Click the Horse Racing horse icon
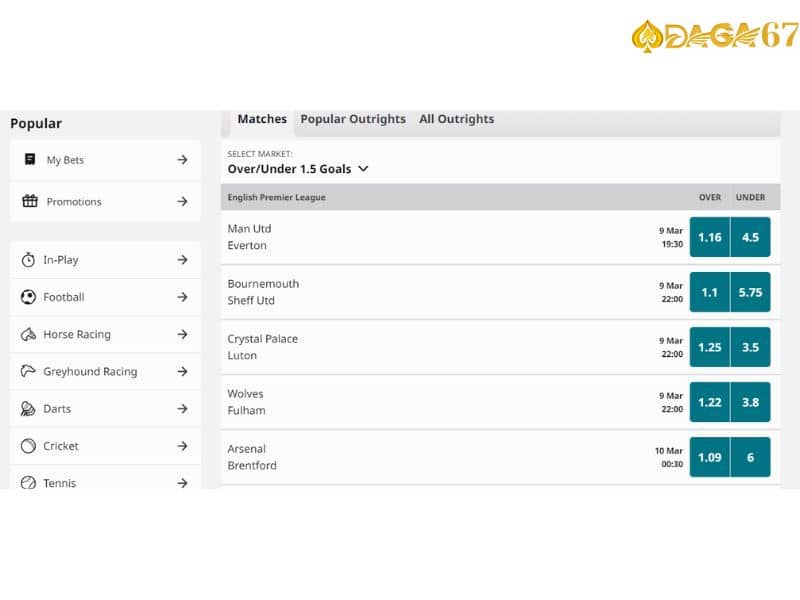The image size is (800, 600). pyautogui.click(x=28, y=334)
